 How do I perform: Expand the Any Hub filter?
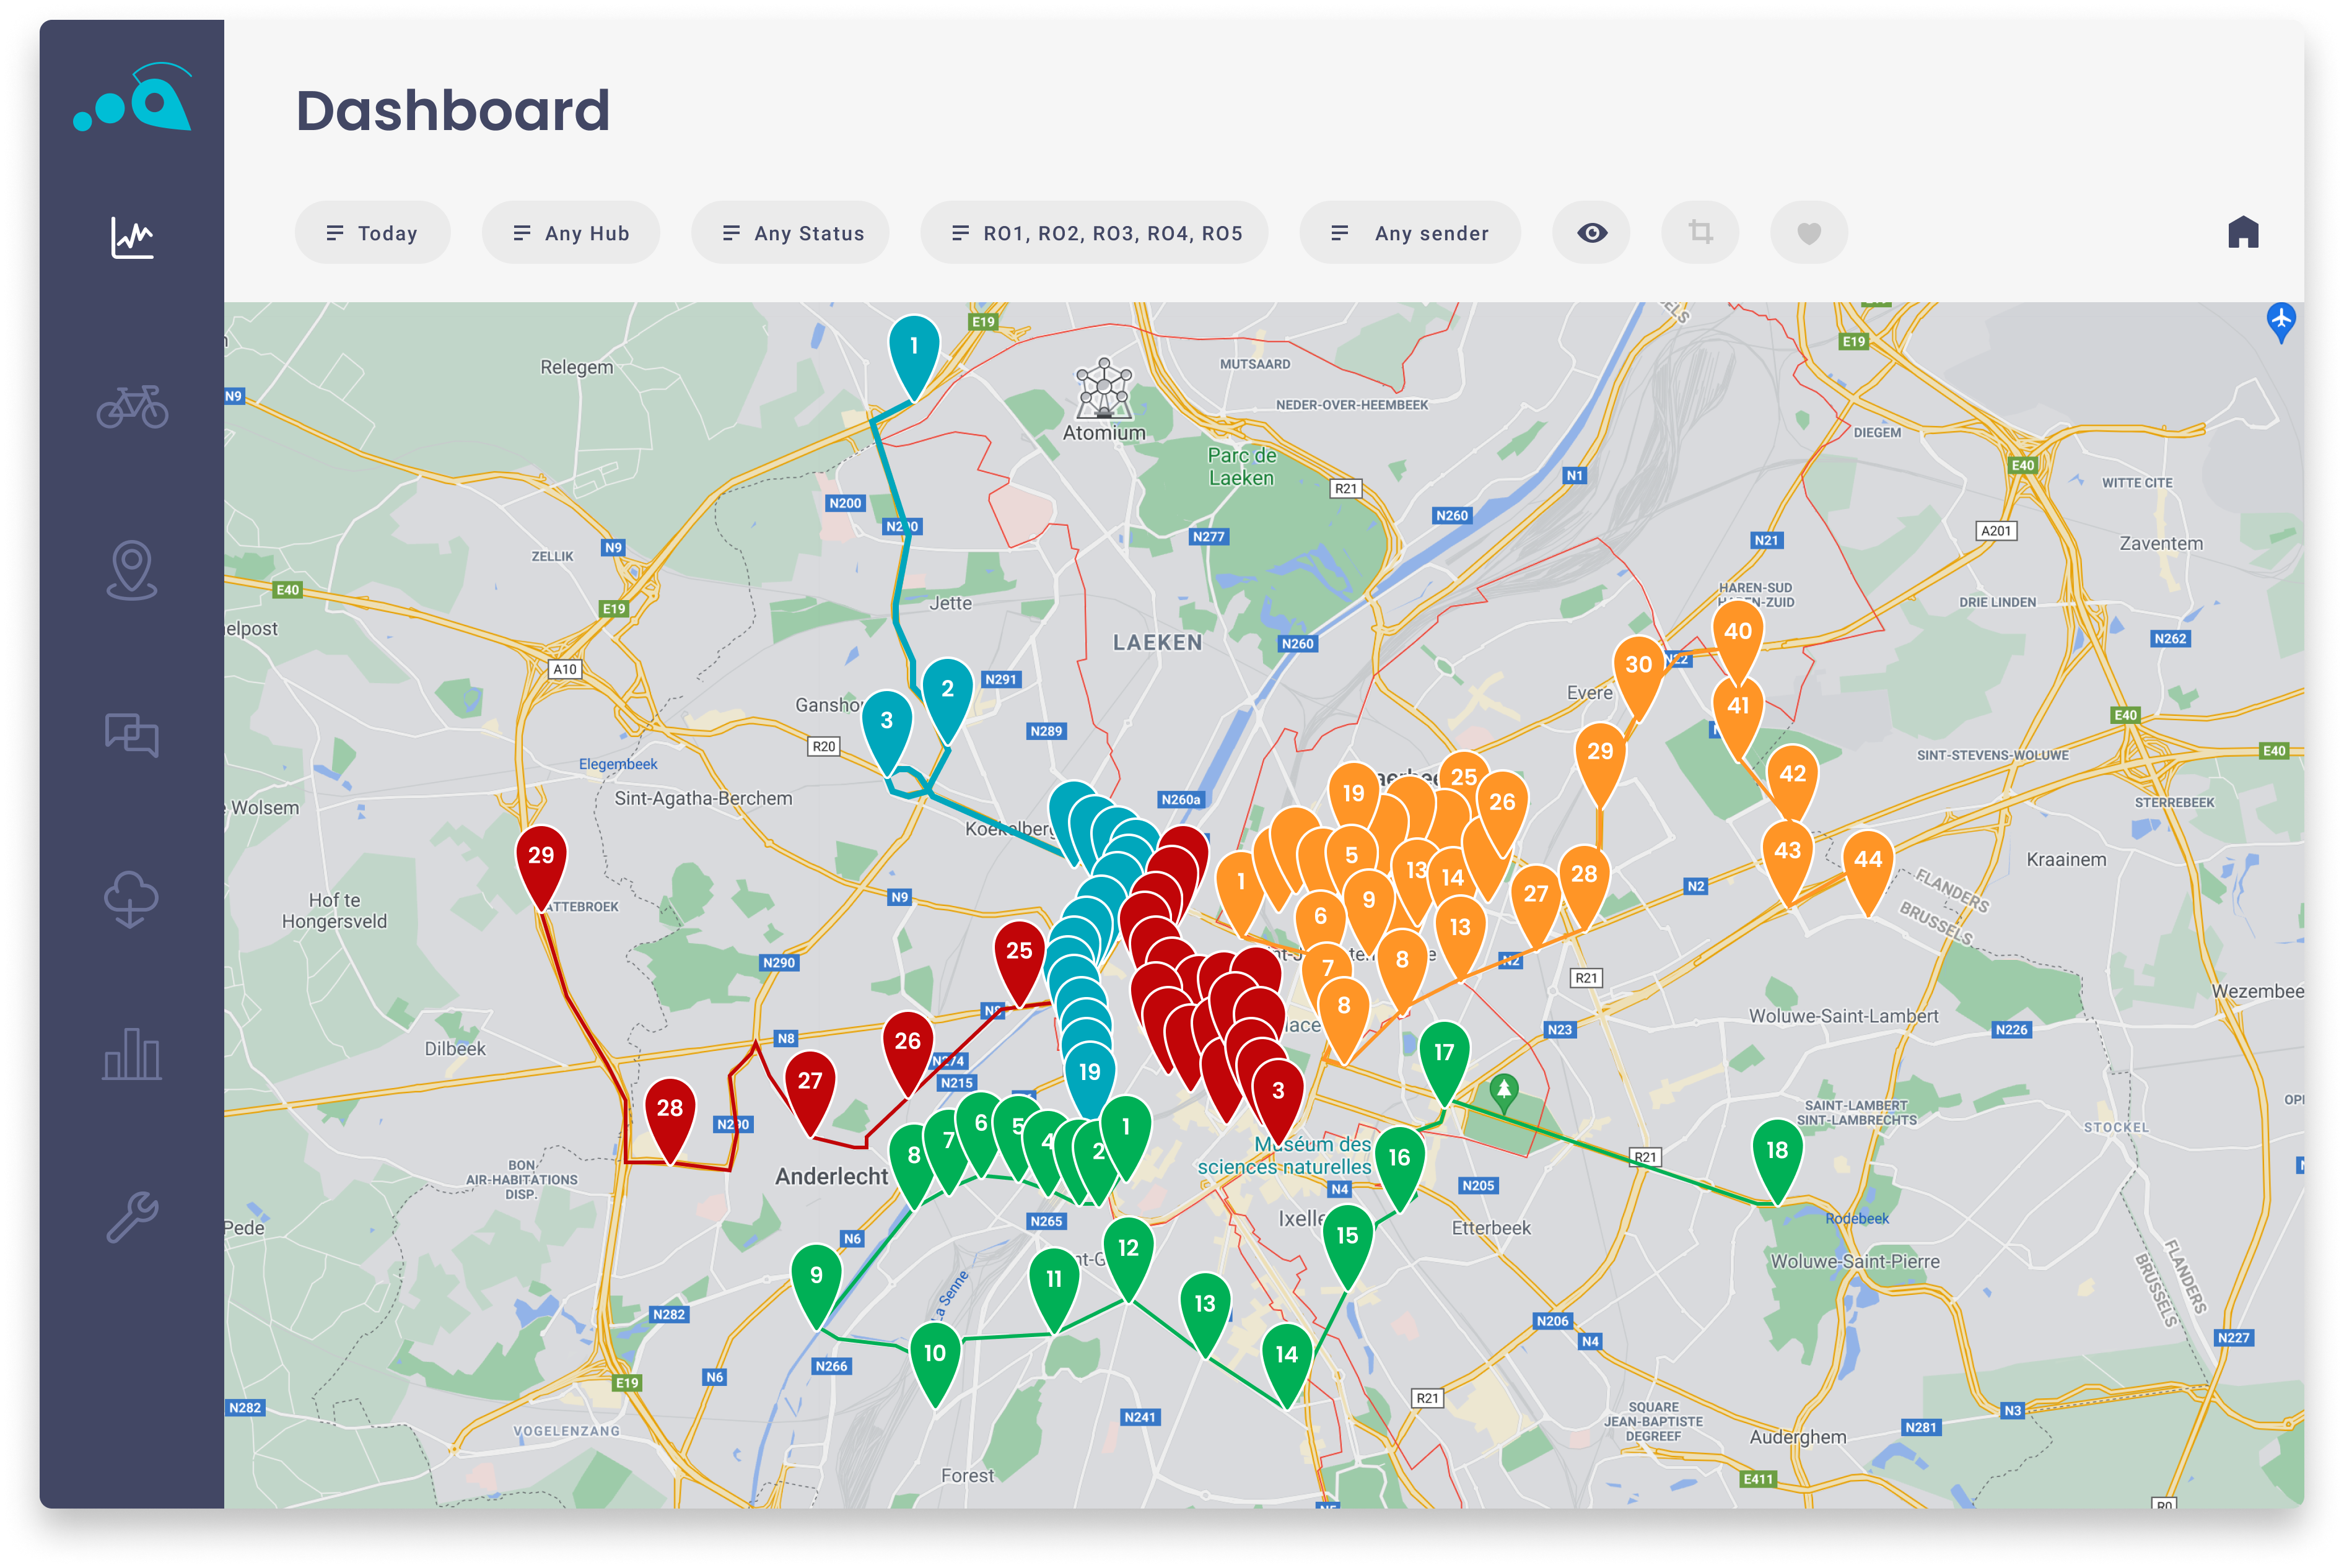tap(571, 233)
